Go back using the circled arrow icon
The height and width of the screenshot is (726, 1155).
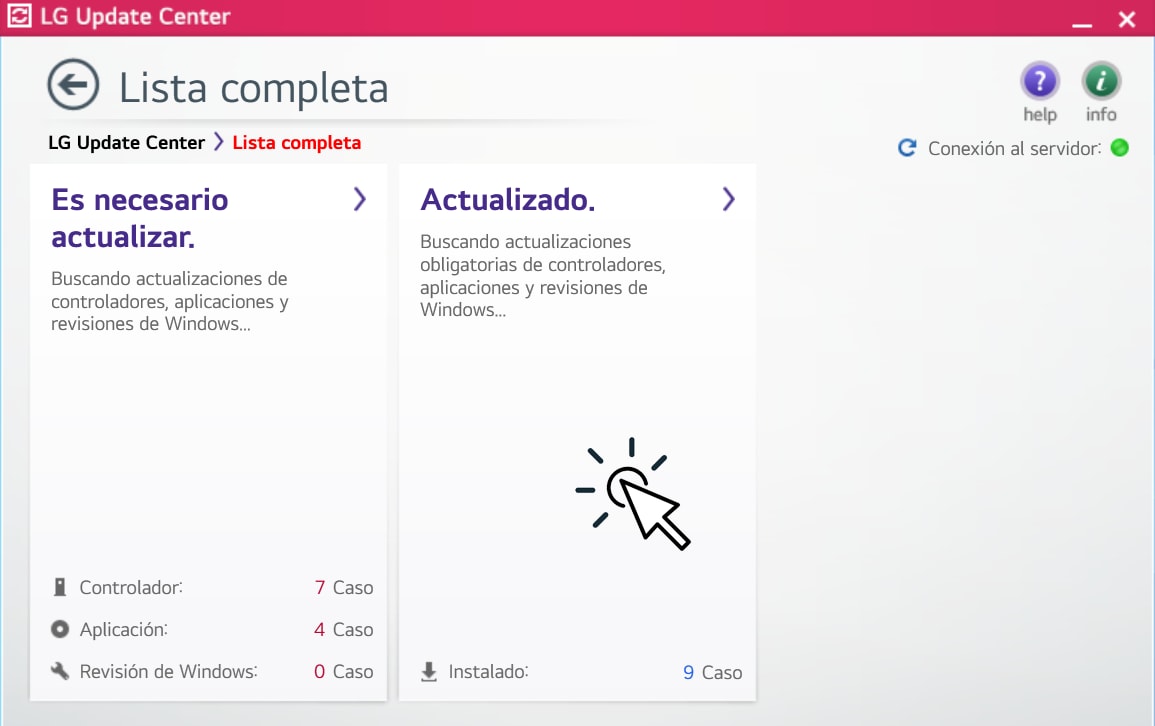73,85
